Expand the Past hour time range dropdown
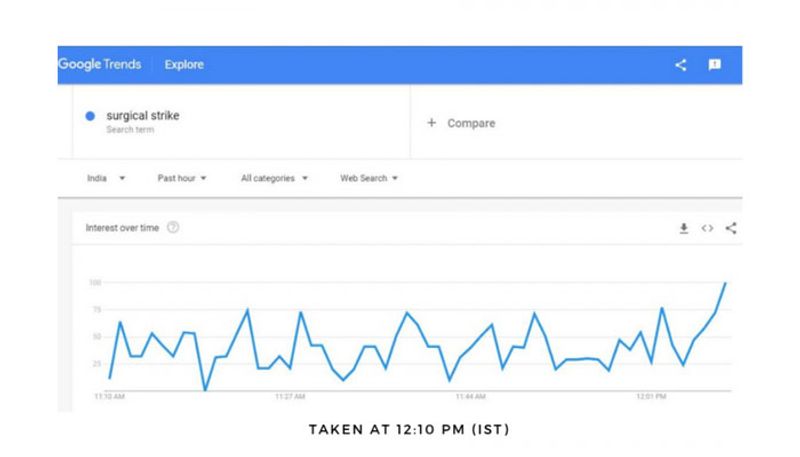Viewport: 800px width, 457px height. [x=182, y=178]
